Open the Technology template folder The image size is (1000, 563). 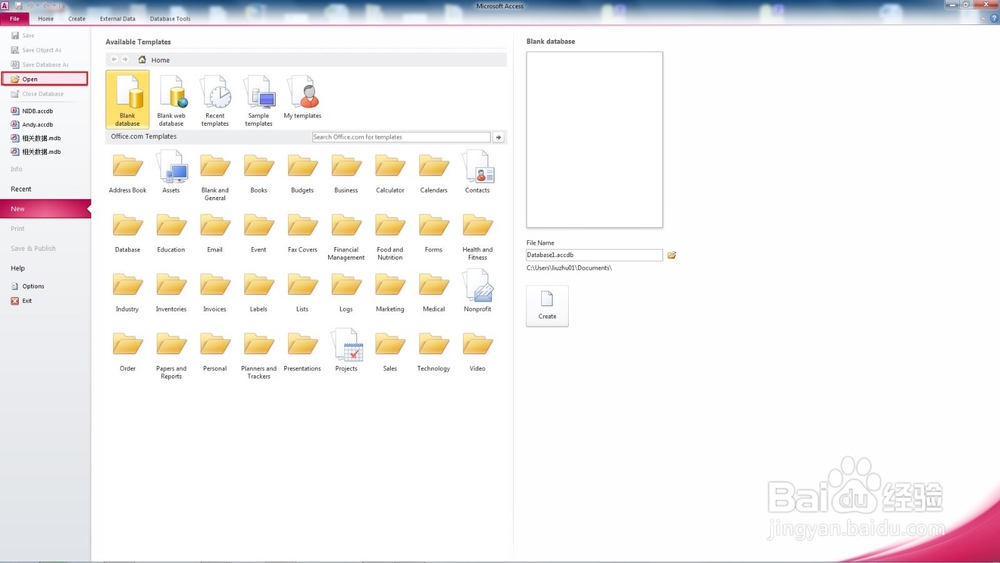tap(434, 351)
